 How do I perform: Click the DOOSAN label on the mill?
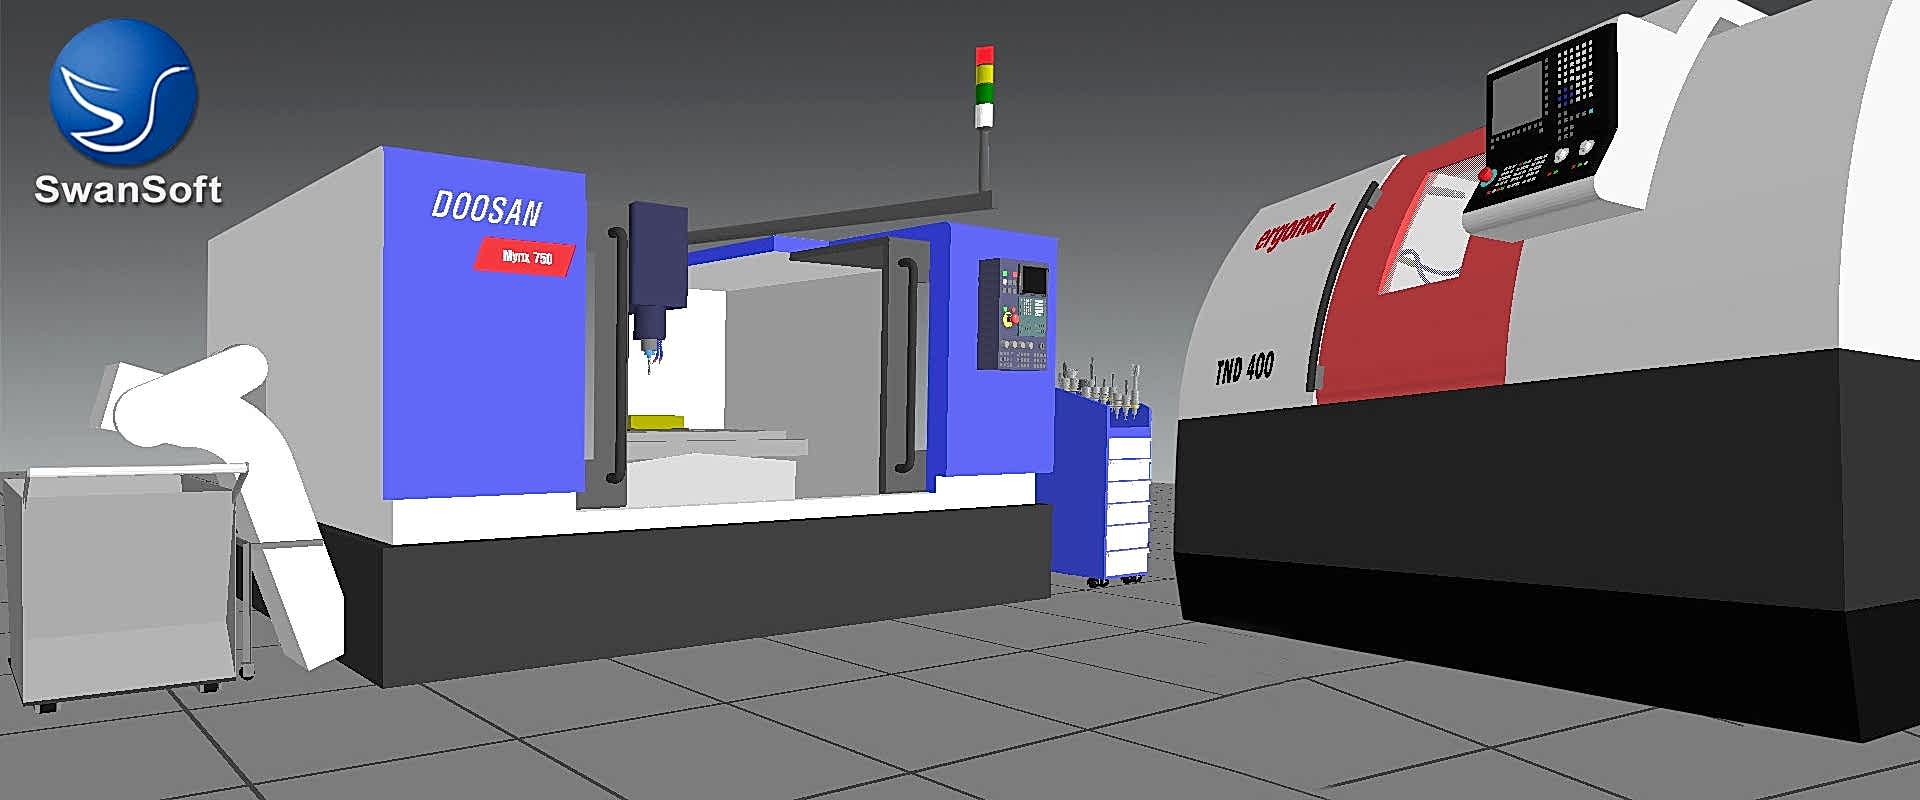pyautogui.click(x=486, y=208)
